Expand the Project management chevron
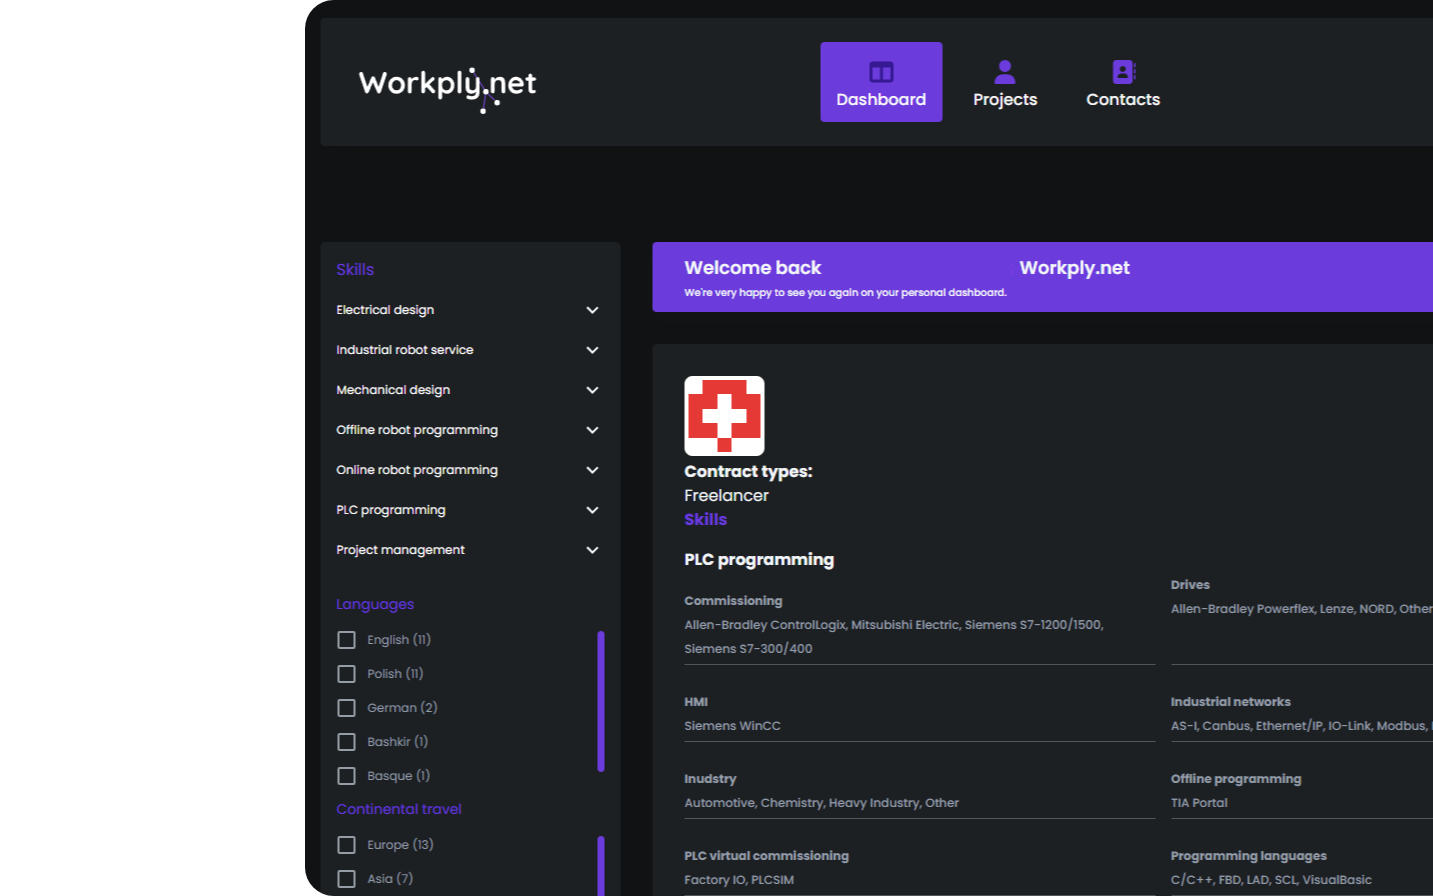Viewport: 1433px width, 896px height. [592, 550]
